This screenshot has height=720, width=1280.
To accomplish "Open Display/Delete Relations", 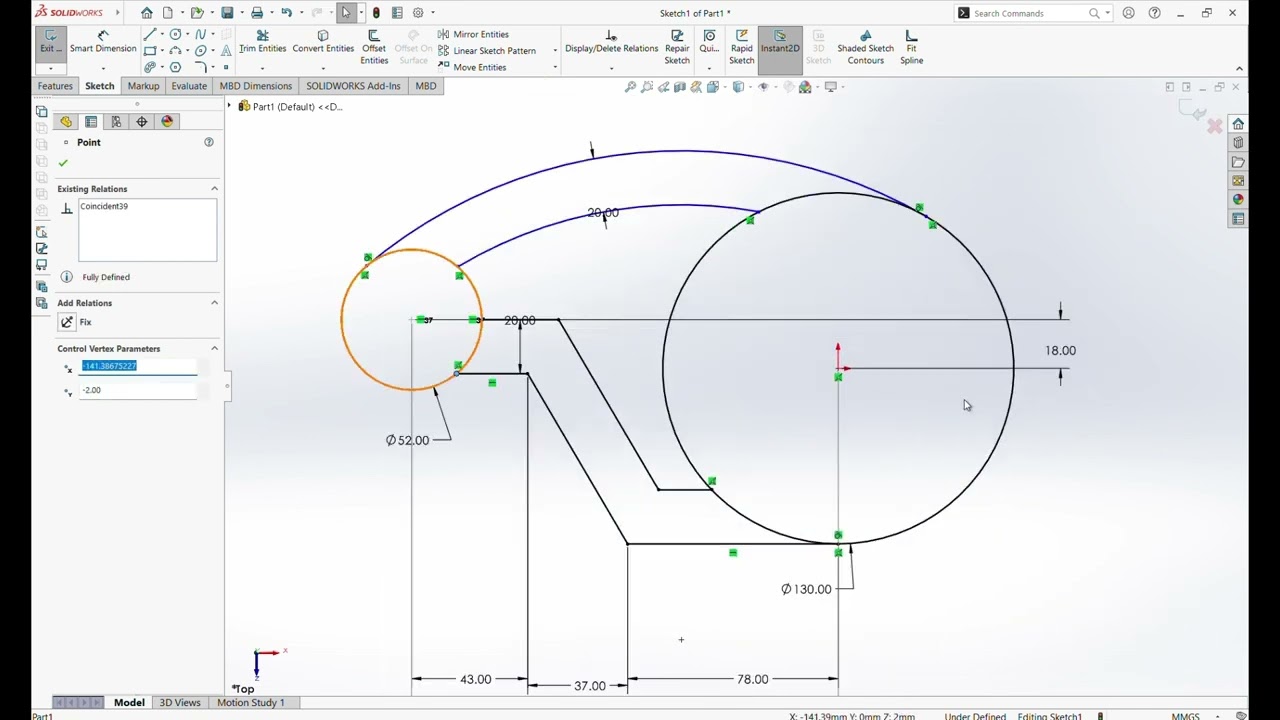I will tap(611, 41).
